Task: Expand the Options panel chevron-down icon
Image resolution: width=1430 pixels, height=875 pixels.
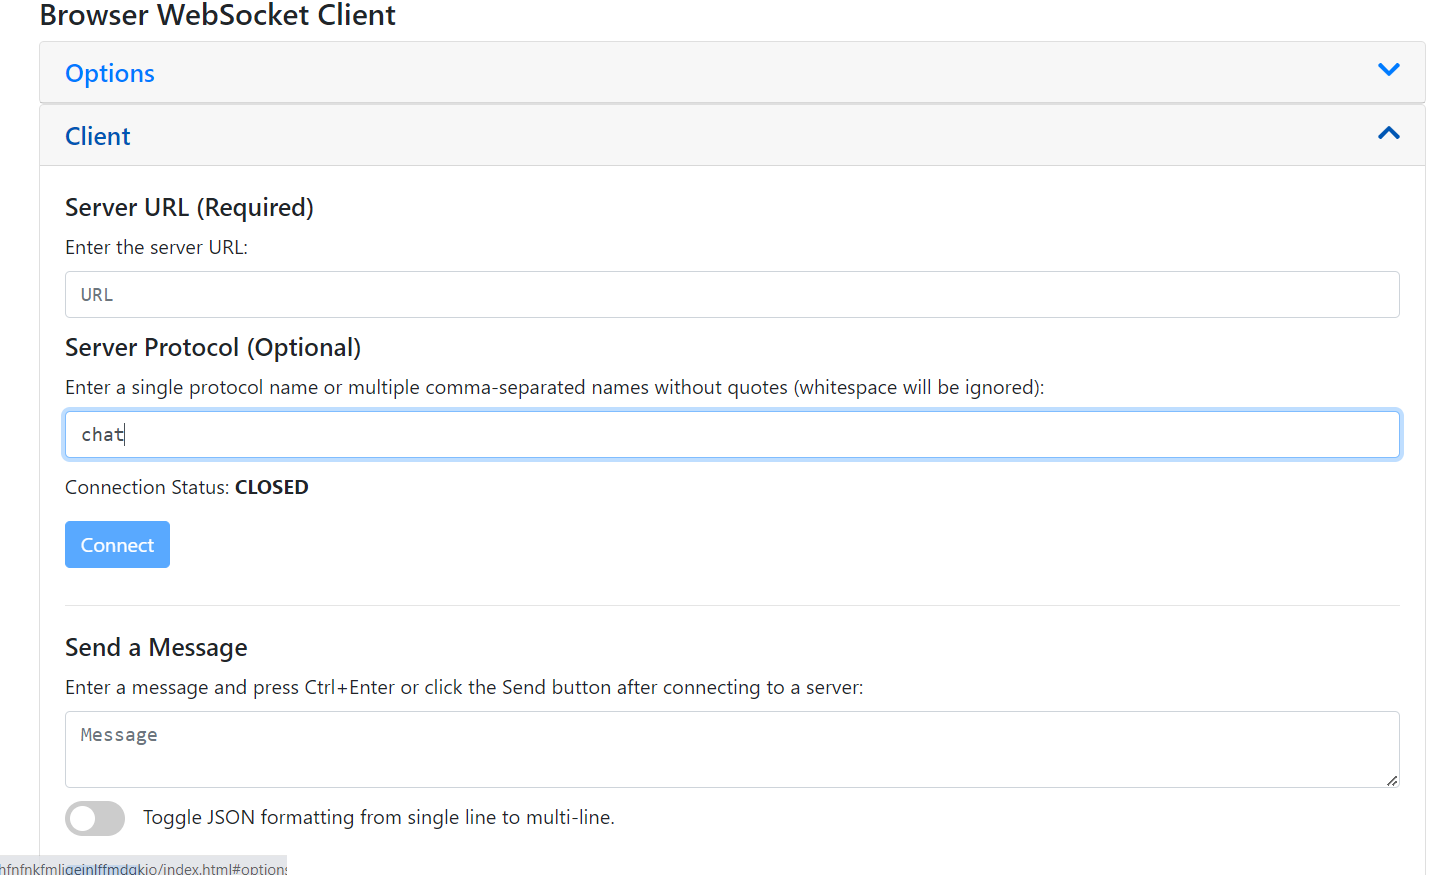Action: click(x=1388, y=70)
